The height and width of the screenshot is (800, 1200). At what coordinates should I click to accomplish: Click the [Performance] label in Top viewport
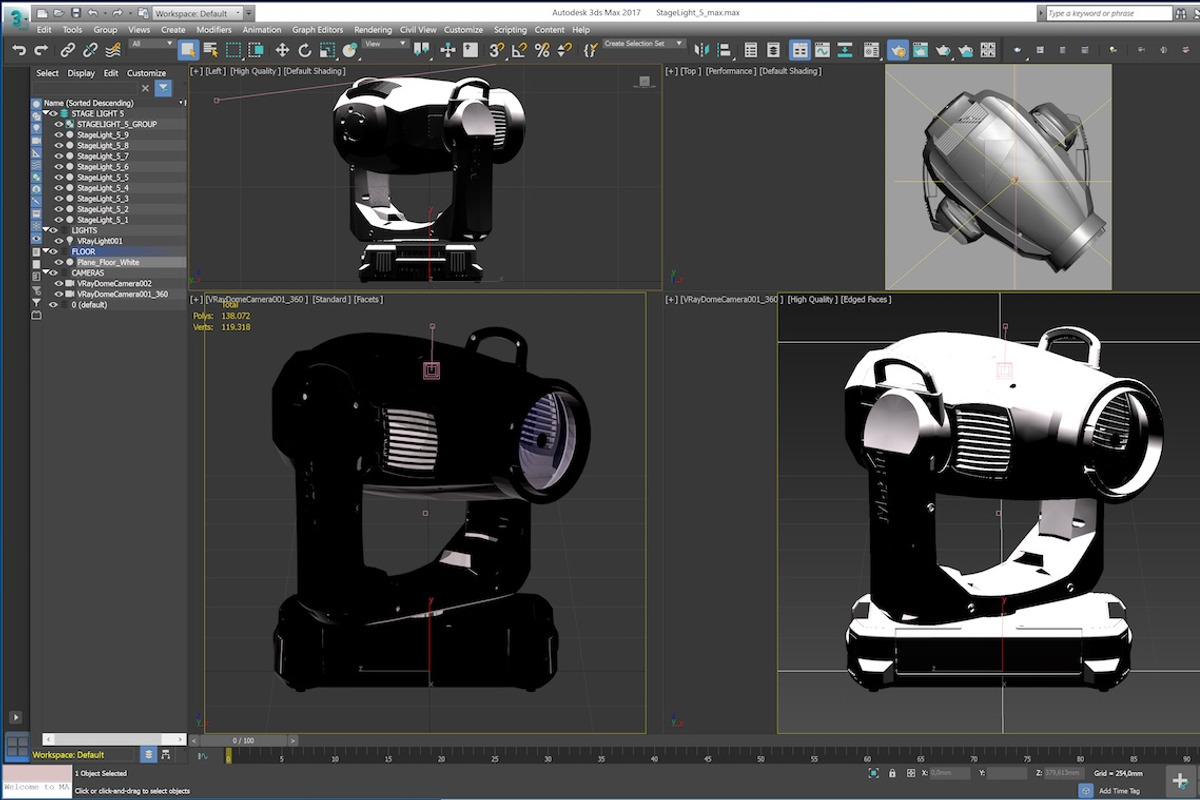[730, 71]
